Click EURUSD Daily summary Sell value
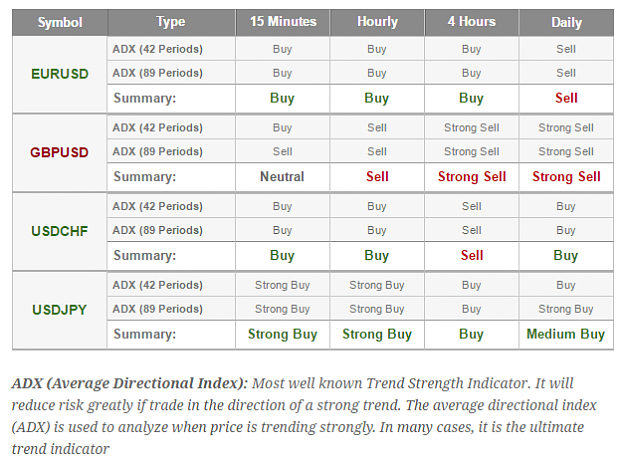The width and height of the screenshot is (625, 469). (566, 98)
